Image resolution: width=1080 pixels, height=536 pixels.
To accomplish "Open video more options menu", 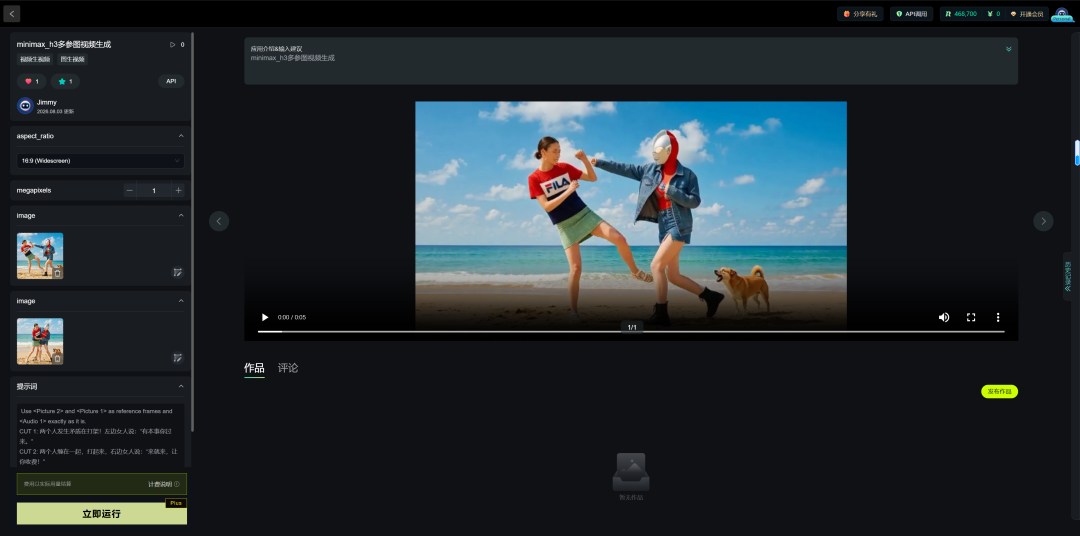I will pos(997,318).
